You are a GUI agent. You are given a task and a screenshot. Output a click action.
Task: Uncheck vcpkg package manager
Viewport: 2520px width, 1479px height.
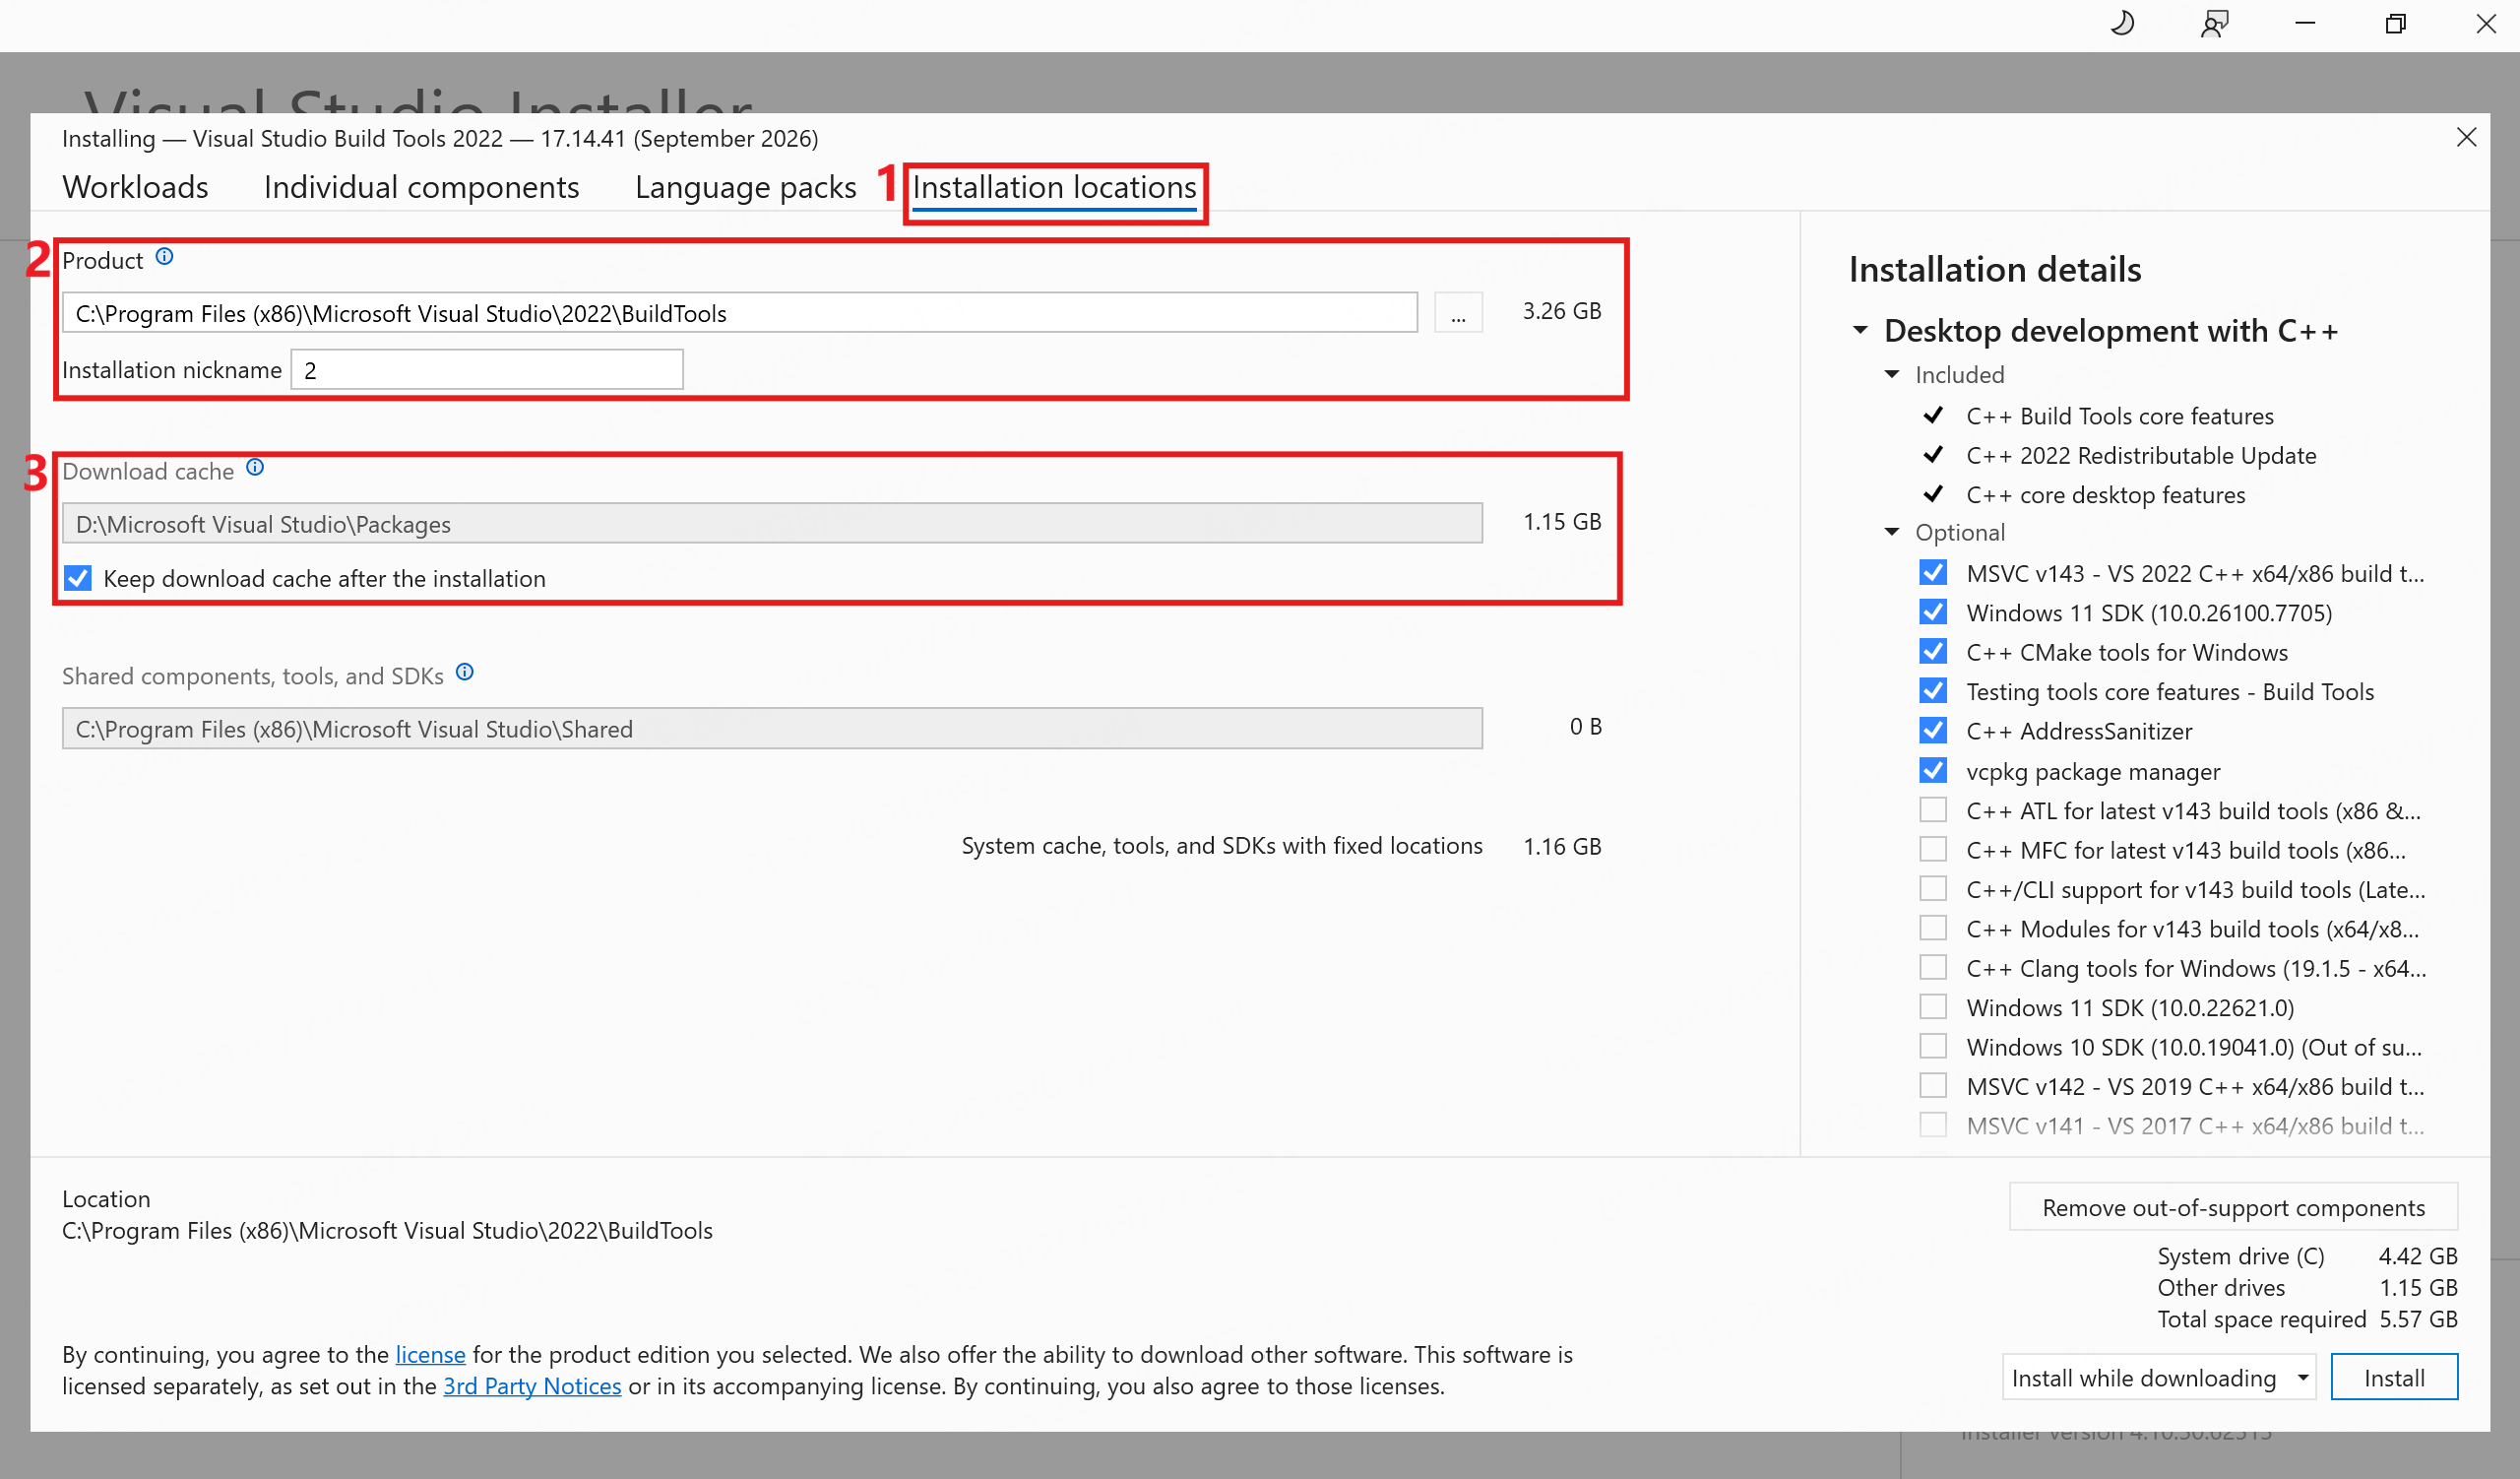[1933, 771]
